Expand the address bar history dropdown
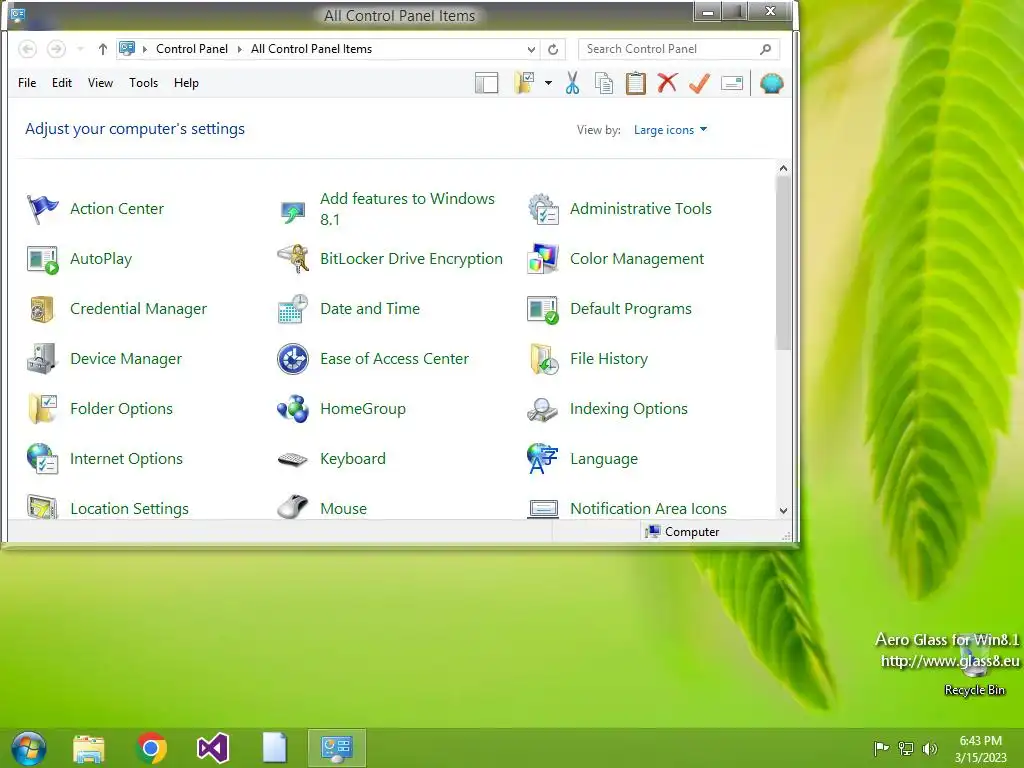Viewport: 1024px width, 768px height. point(532,50)
